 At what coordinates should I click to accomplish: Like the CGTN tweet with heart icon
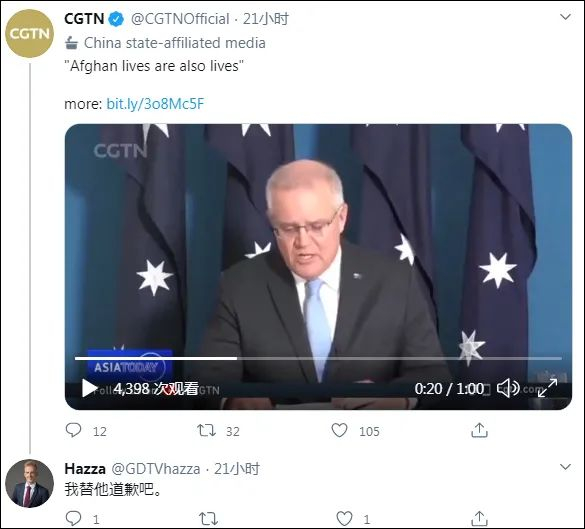click(x=340, y=430)
